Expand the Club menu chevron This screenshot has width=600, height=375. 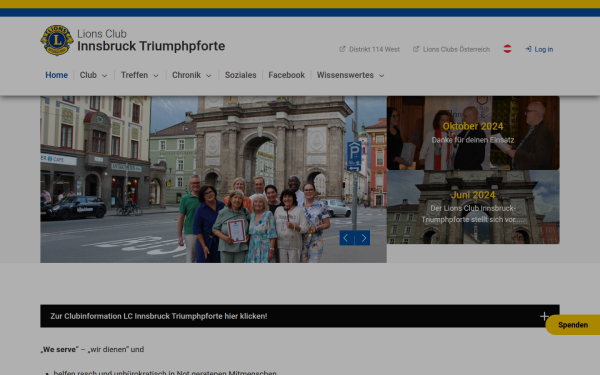pos(104,76)
